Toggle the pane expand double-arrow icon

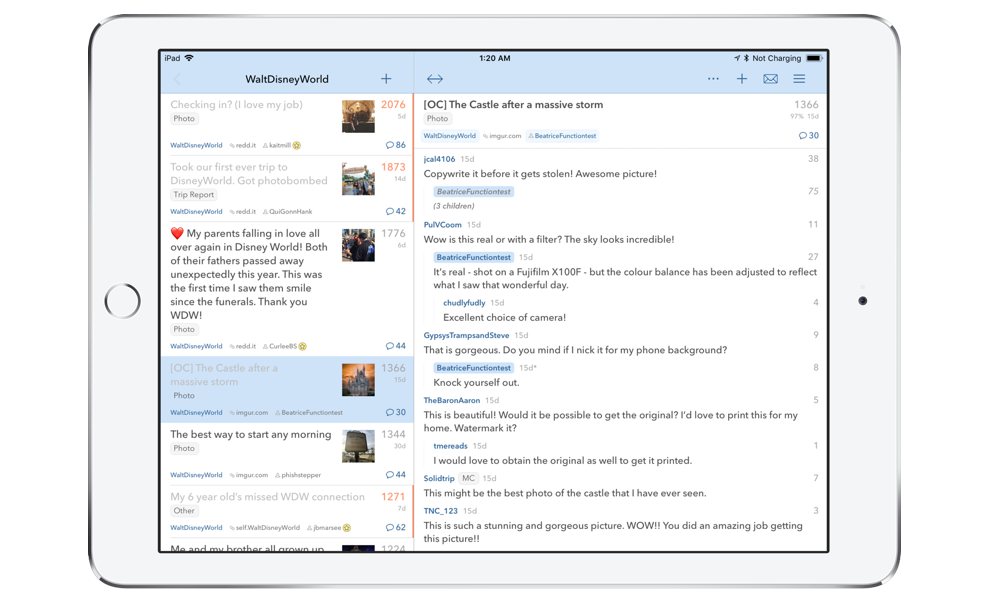point(435,79)
